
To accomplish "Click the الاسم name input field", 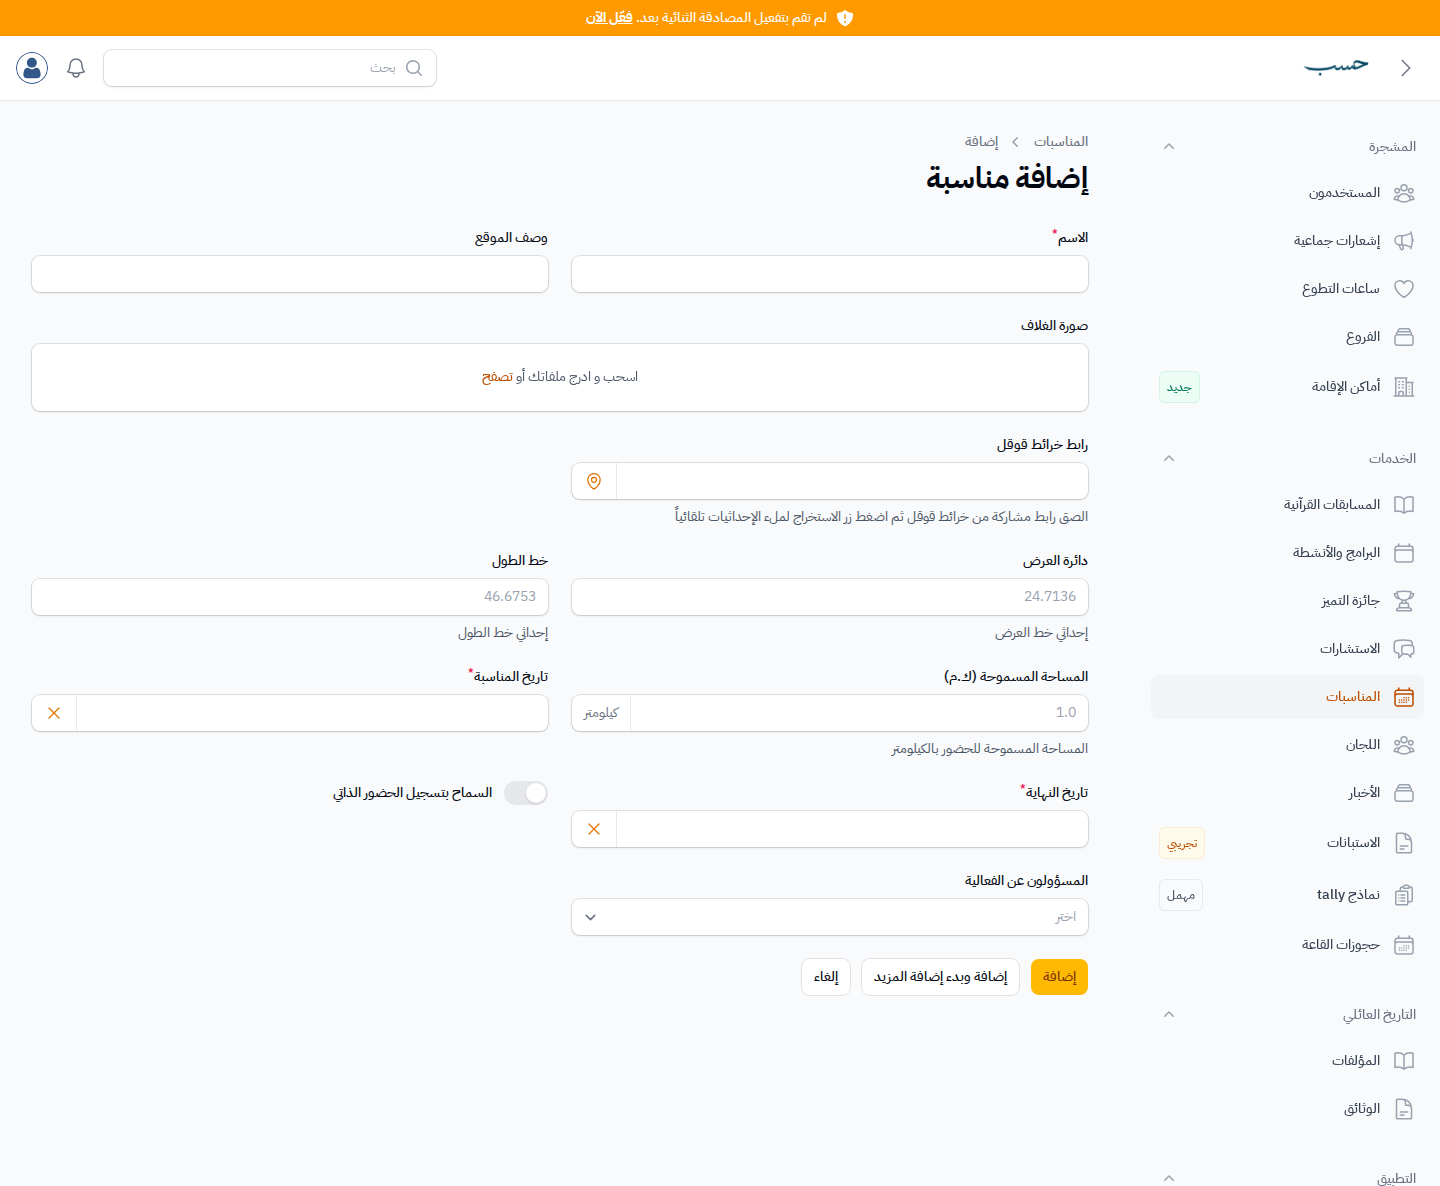I will [x=830, y=274].
